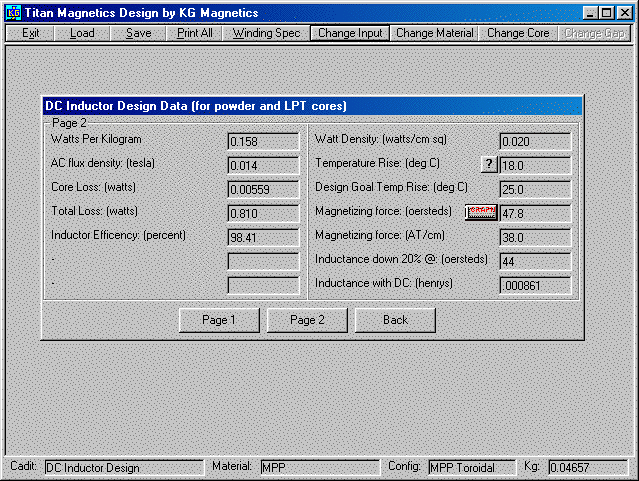Click the Page 2 group label

69,123
